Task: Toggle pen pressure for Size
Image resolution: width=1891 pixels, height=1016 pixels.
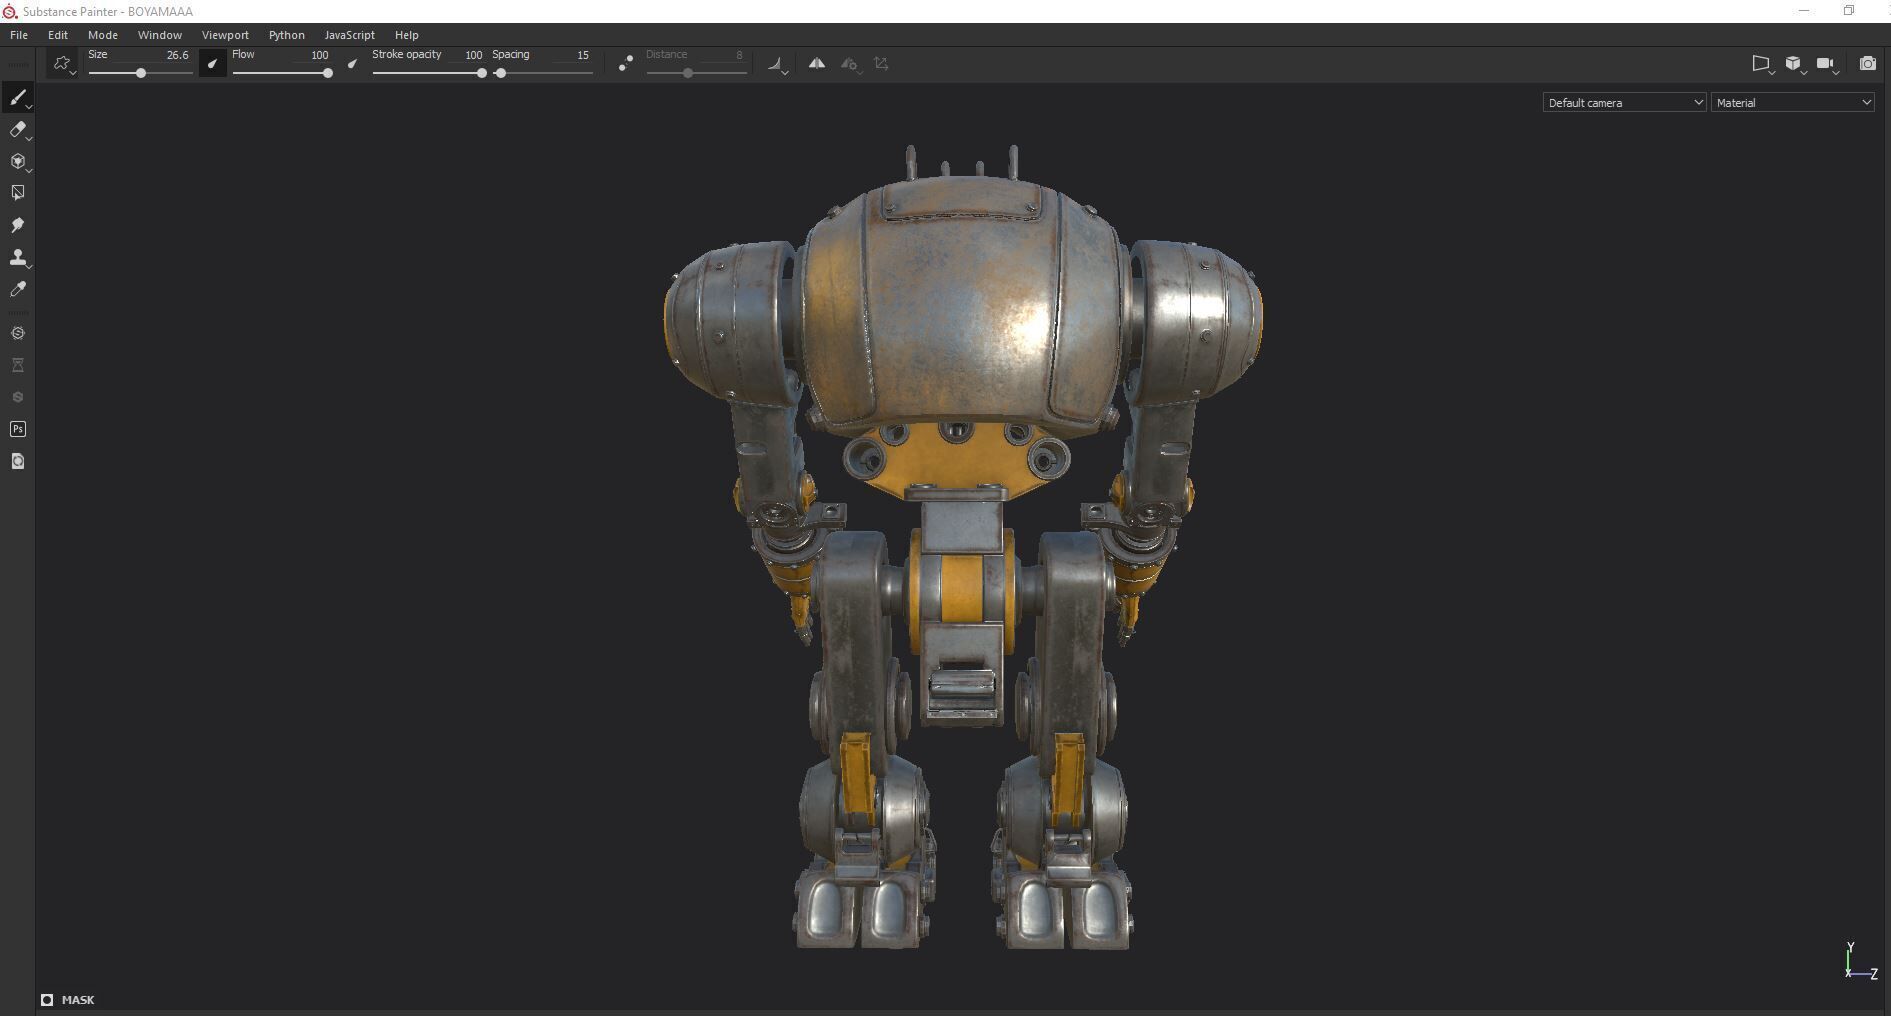Action: point(212,64)
